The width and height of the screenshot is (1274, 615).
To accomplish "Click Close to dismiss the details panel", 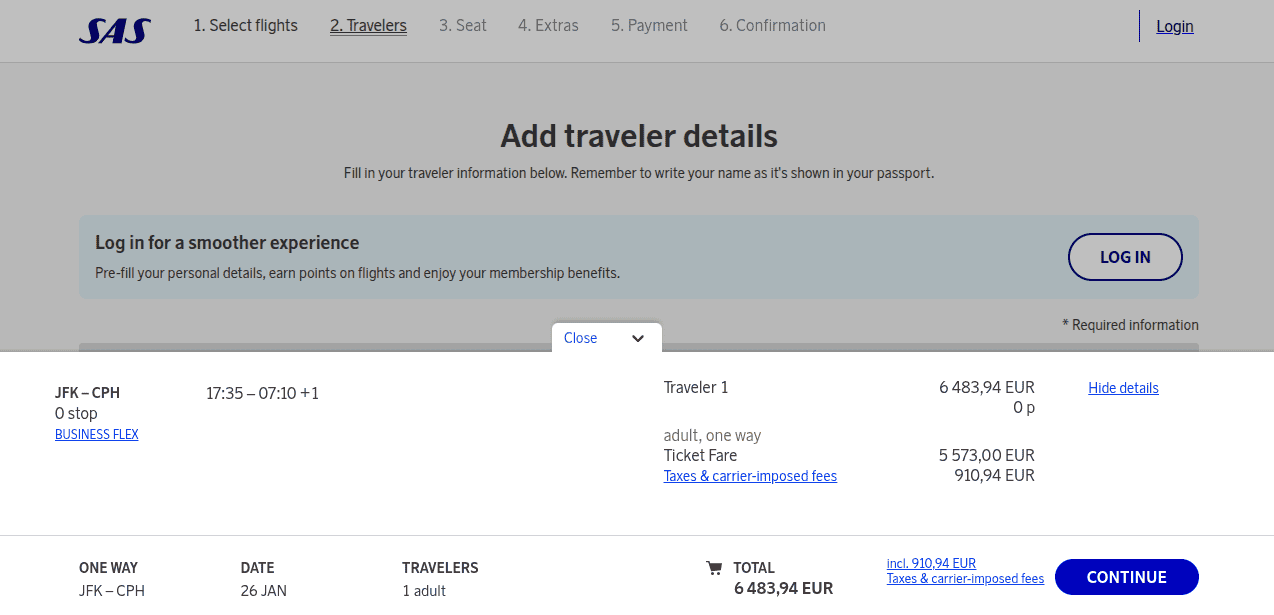I will (x=580, y=338).
